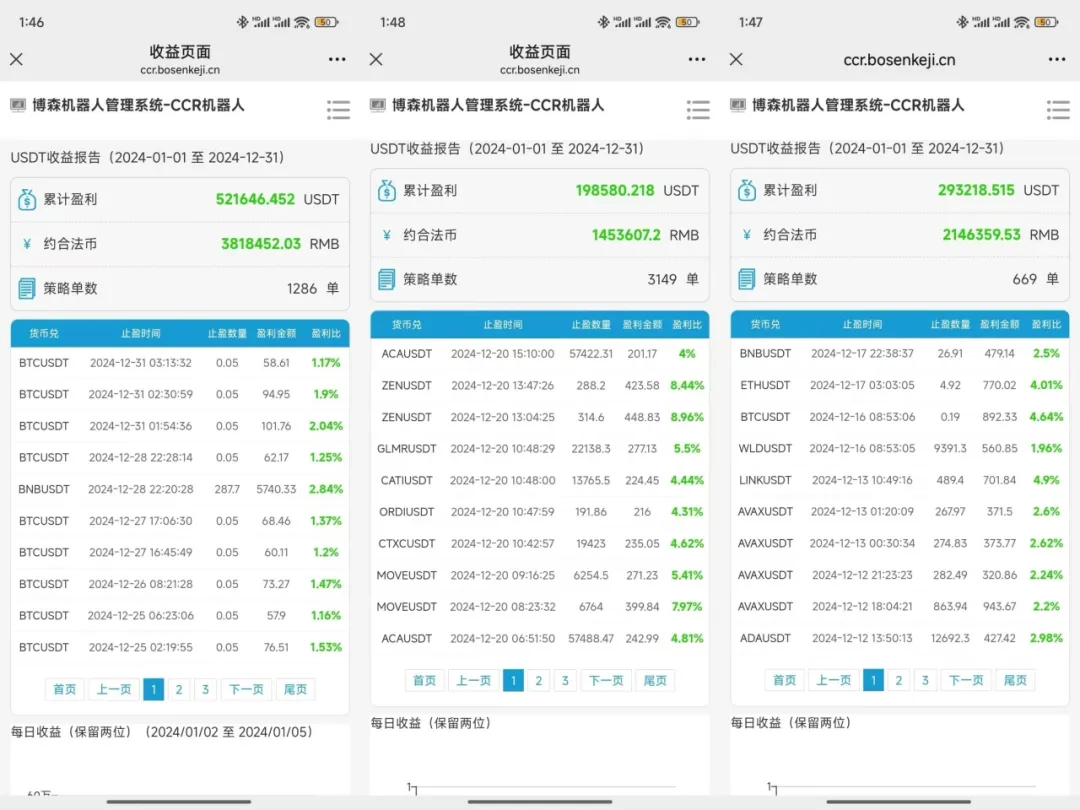
Task: Click Wi-Fi indicator in middle status bar
Action: pyautogui.click(x=663, y=22)
